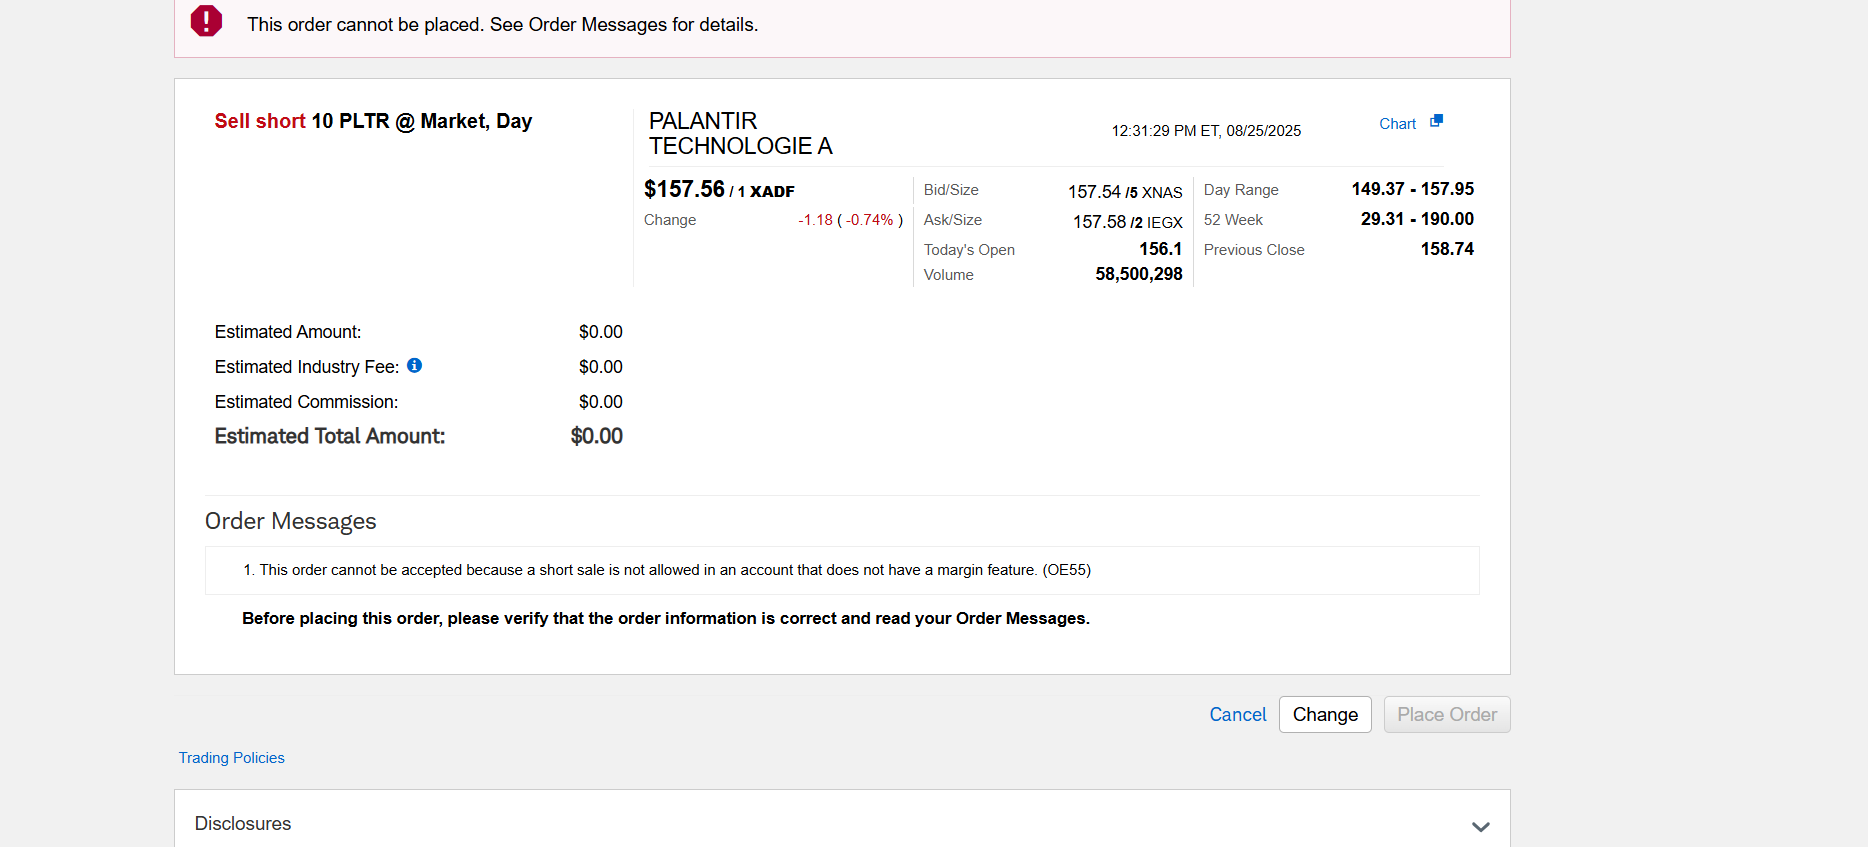Click the ask value 157.58 /2 IEGX

pyautogui.click(x=1127, y=222)
